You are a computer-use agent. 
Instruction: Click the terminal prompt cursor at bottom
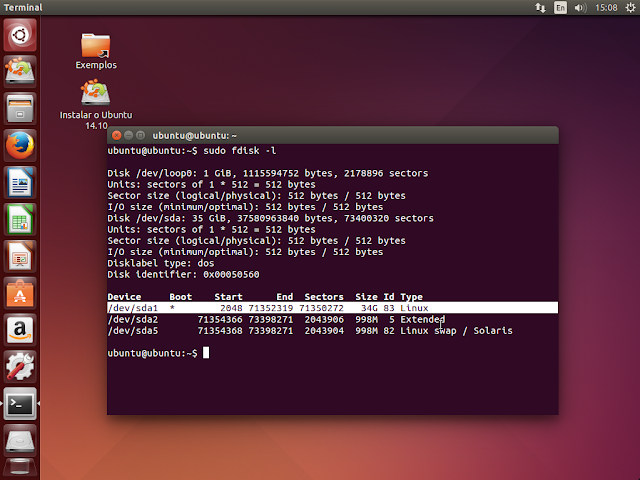[x=206, y=353]
